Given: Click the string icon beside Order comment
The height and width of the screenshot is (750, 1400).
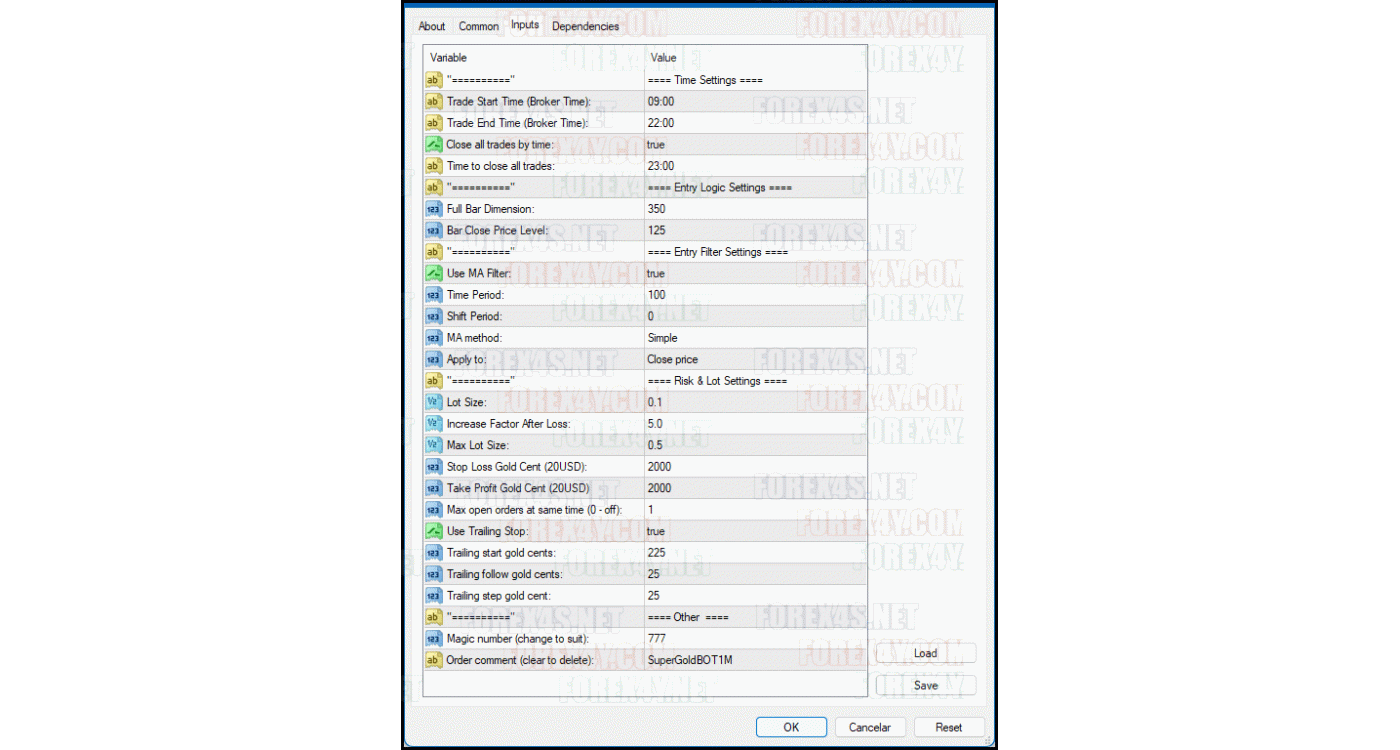Looking at the screenshot, I should pyautogui.click(x=433, y=660).
